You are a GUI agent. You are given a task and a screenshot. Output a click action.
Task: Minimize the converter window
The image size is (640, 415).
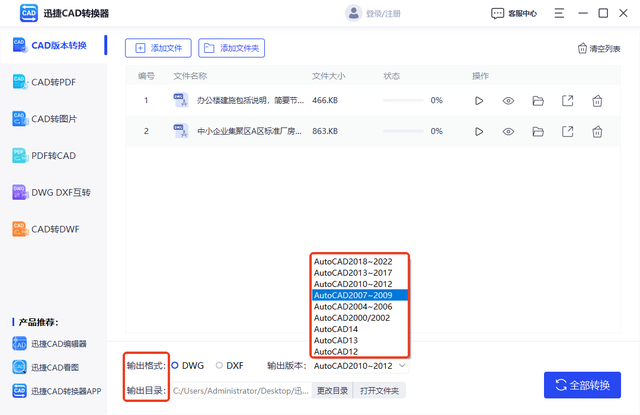tap(583, 13)
